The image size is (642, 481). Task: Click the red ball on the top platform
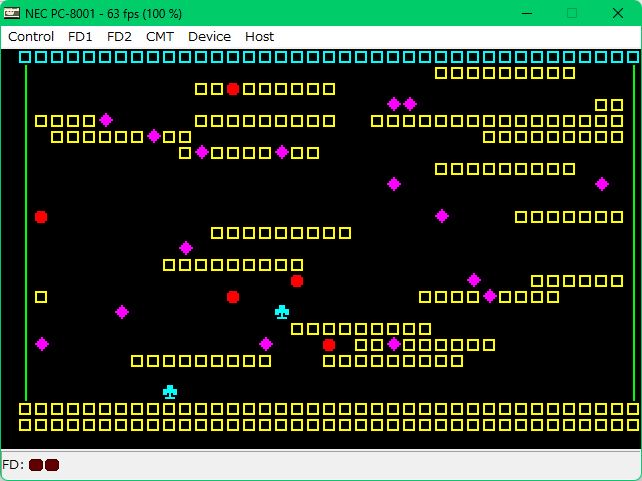click(x=233, y=89)
